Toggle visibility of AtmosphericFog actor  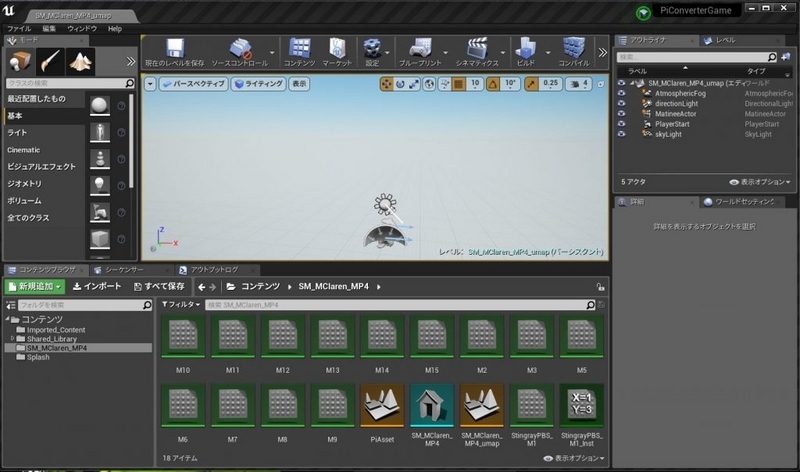click(x=621, y=93)
